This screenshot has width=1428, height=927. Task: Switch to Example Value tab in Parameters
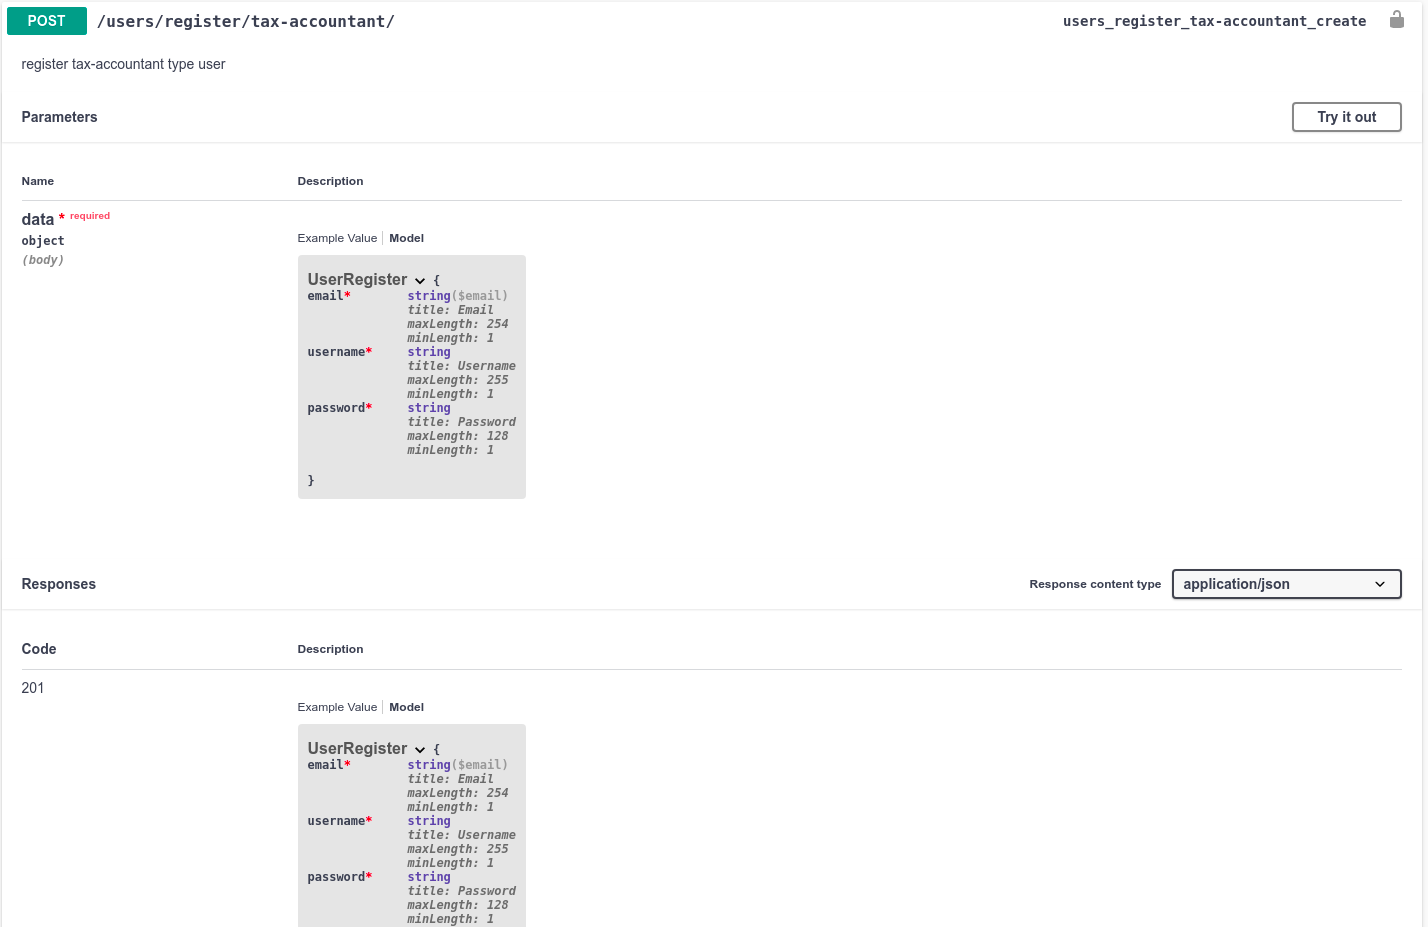point(337,238)
